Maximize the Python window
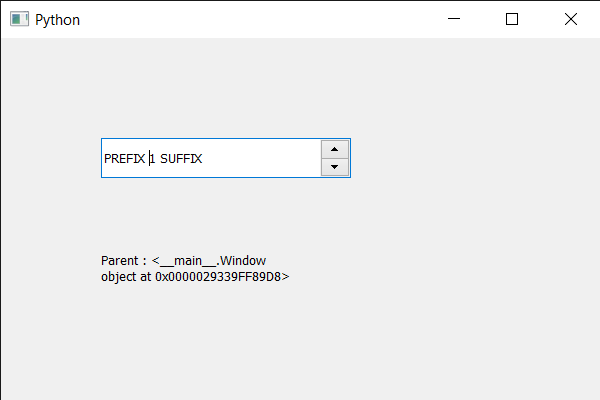This screenshot has height=400, width=600. coord(512,19)
